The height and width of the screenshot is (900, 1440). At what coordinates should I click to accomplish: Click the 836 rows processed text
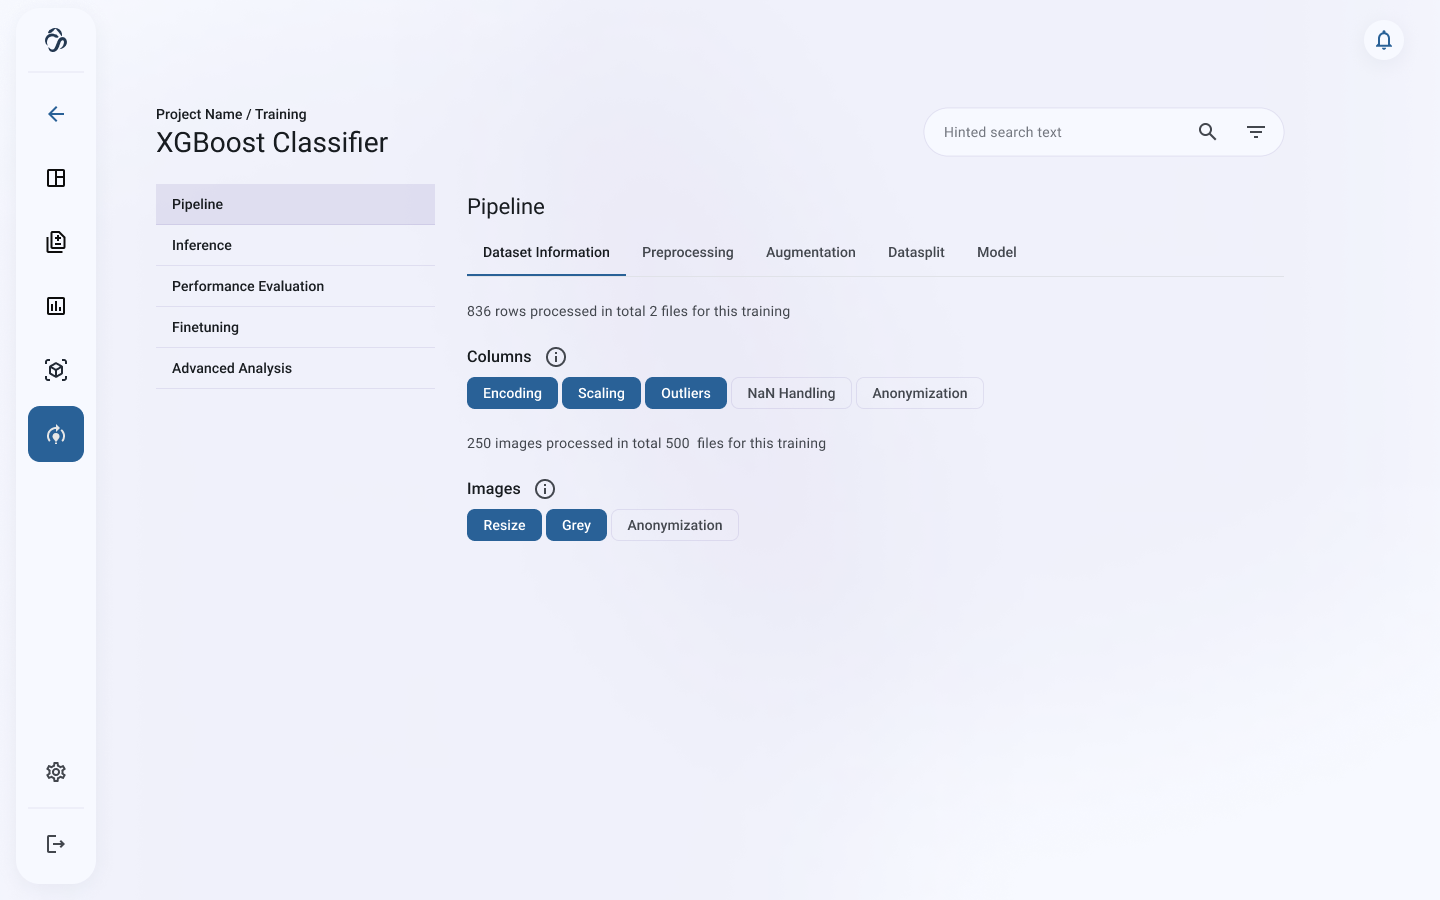[x=628, y=311]
